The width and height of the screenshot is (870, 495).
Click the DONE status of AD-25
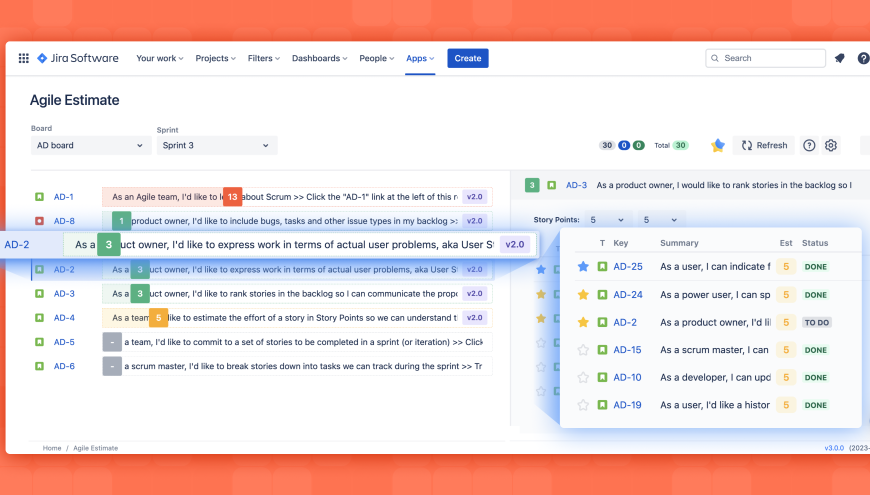coord(816,267)
